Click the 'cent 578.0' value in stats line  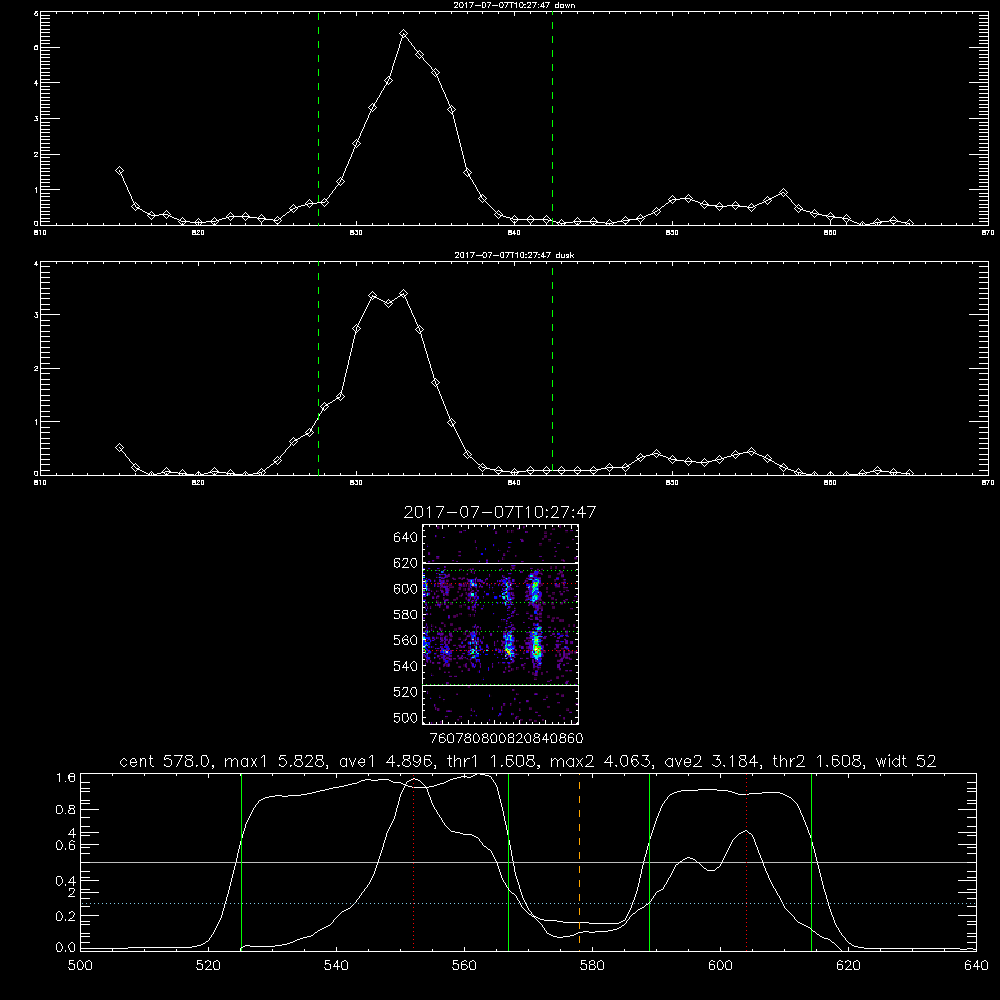(167, 761)
